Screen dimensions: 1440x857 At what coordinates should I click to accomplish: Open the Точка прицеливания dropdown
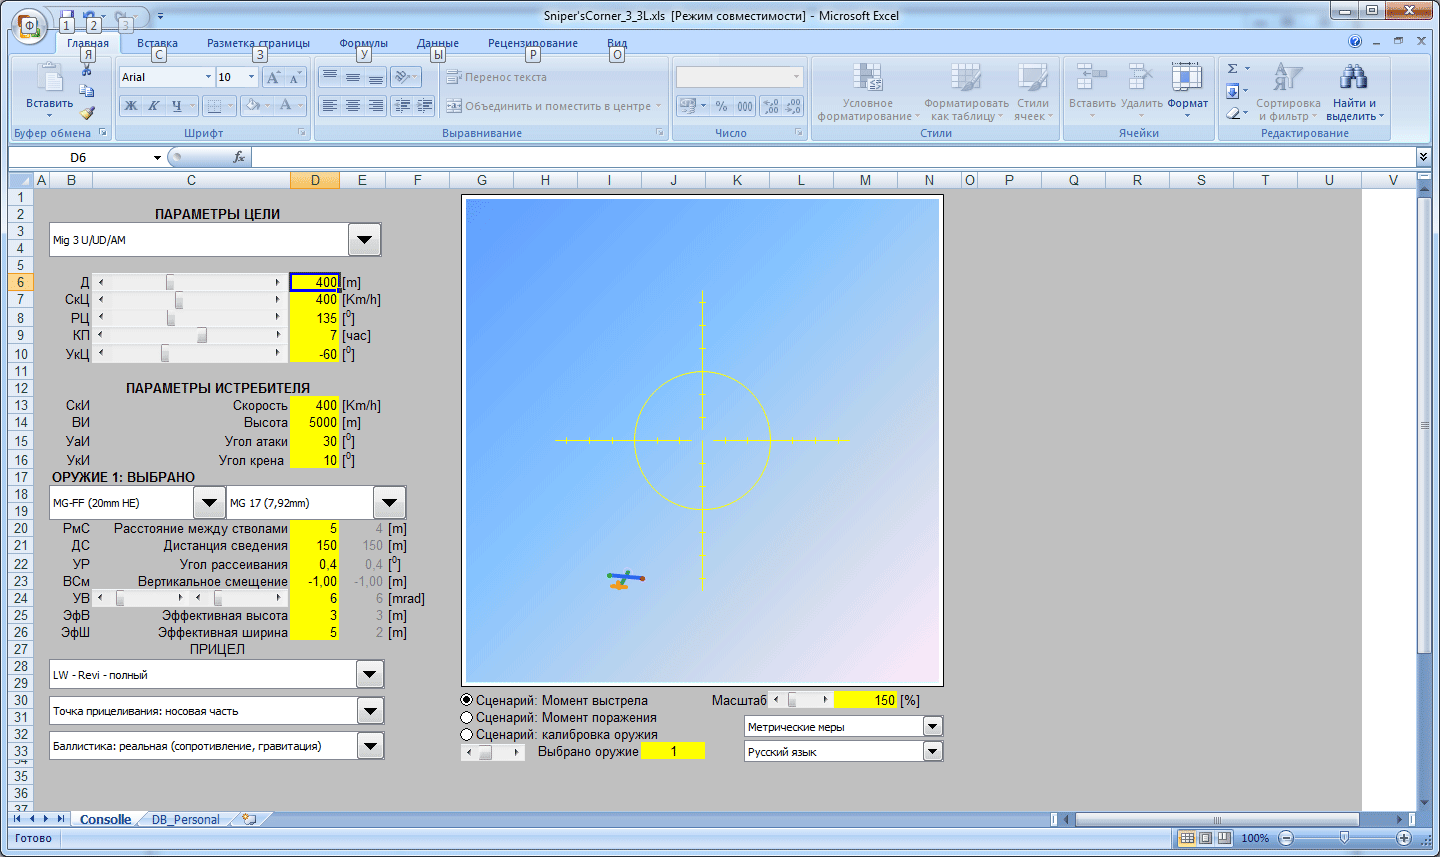tap(370, 711)
